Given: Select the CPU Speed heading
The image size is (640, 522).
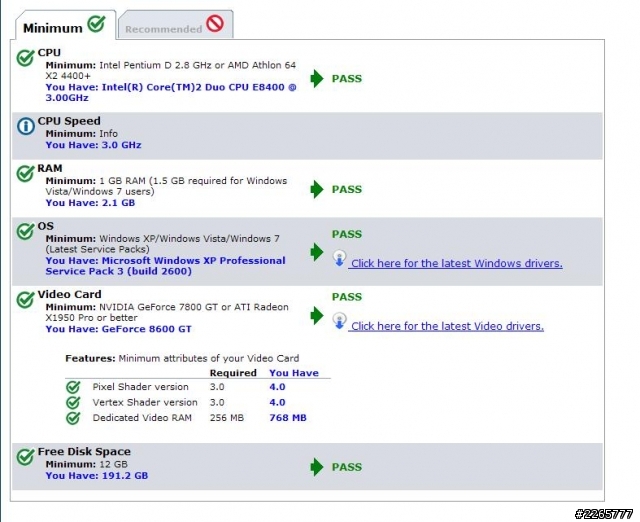Looking at the screenshot, I should (x=69, y=121).
